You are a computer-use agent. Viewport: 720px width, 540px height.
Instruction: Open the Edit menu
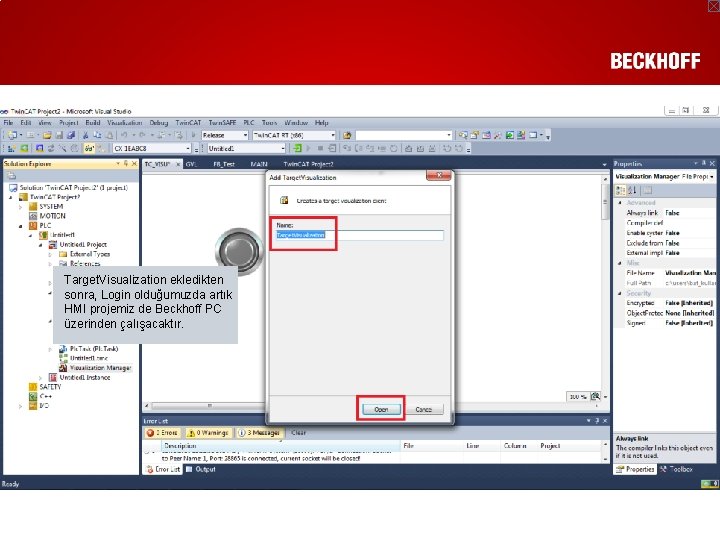pyautogui.click(x=26, y=123)
